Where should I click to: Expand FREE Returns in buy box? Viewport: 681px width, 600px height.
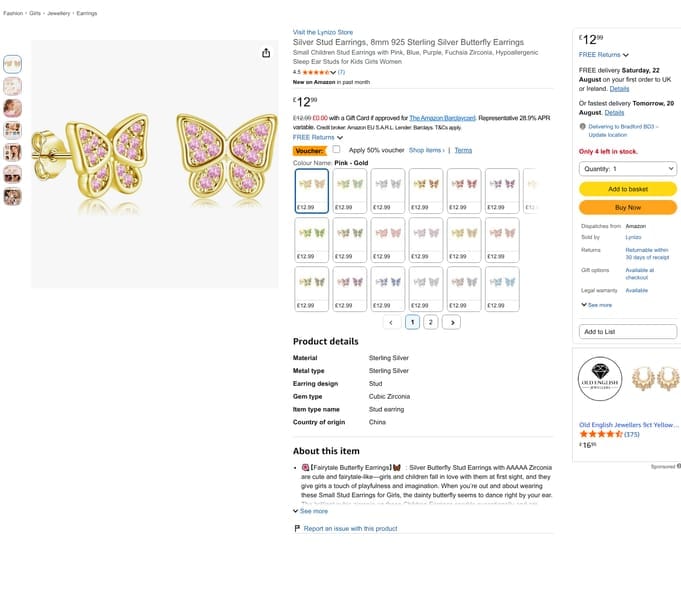click(x=603, y=55)
